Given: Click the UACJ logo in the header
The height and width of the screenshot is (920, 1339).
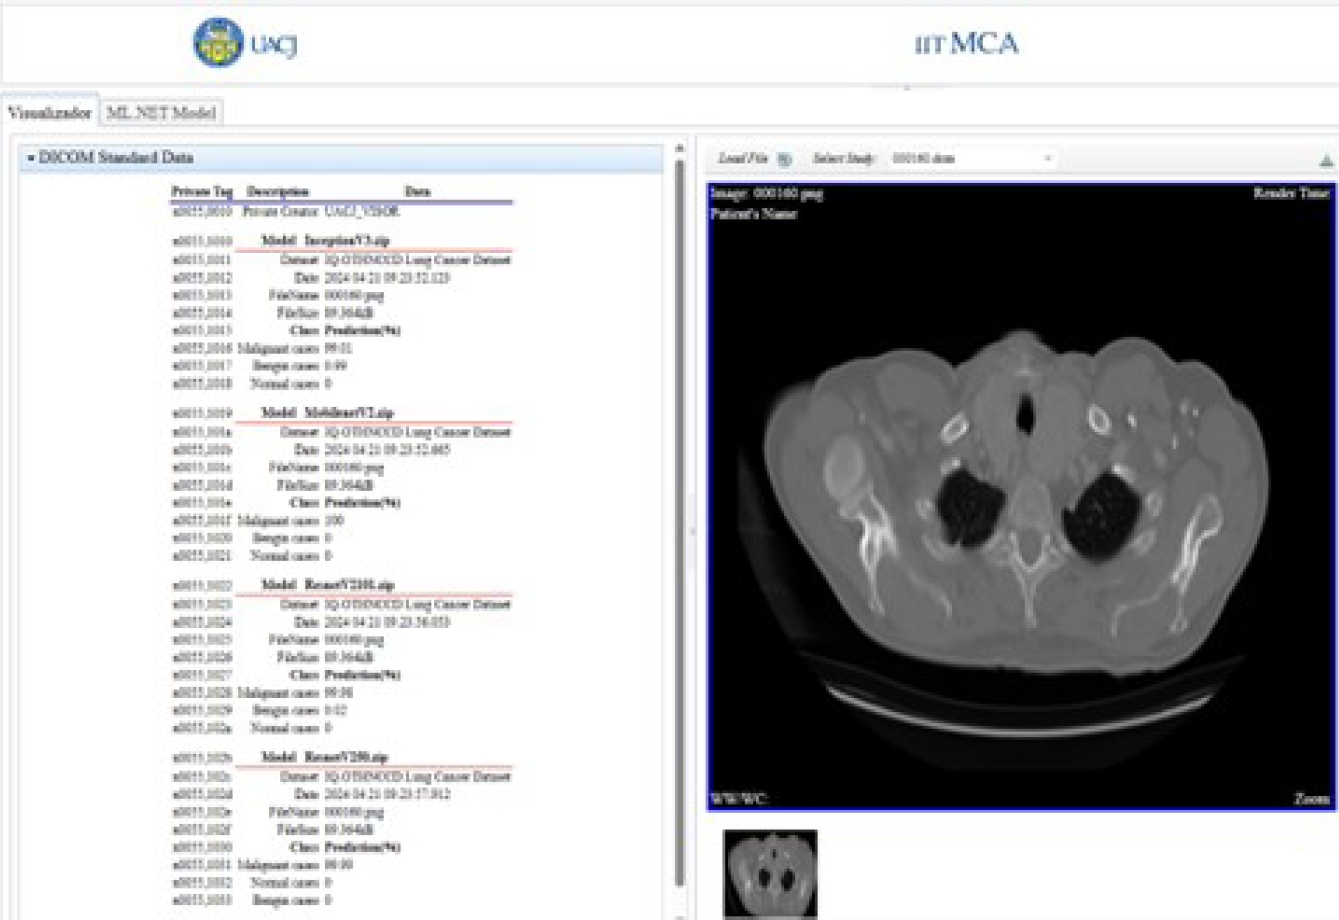Looking at the screenshot, I should point(219,42).
